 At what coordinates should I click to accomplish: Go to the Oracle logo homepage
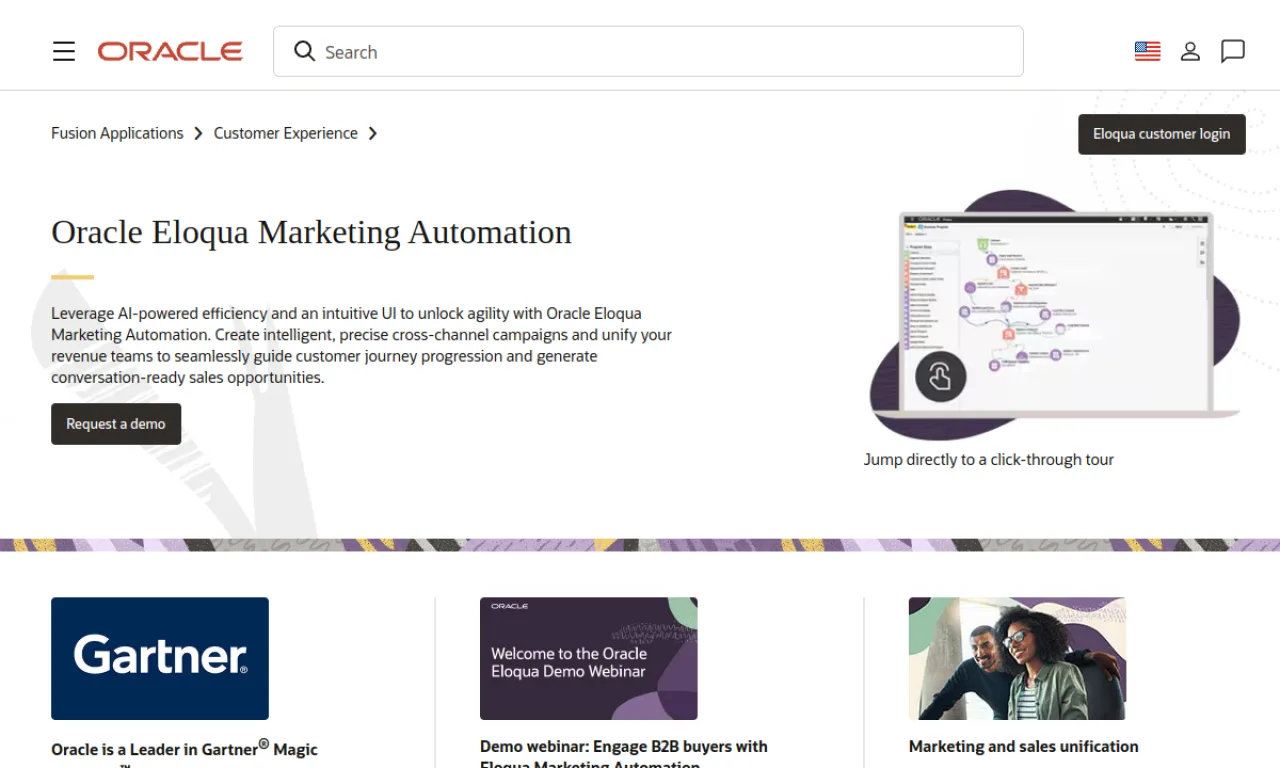170,51
